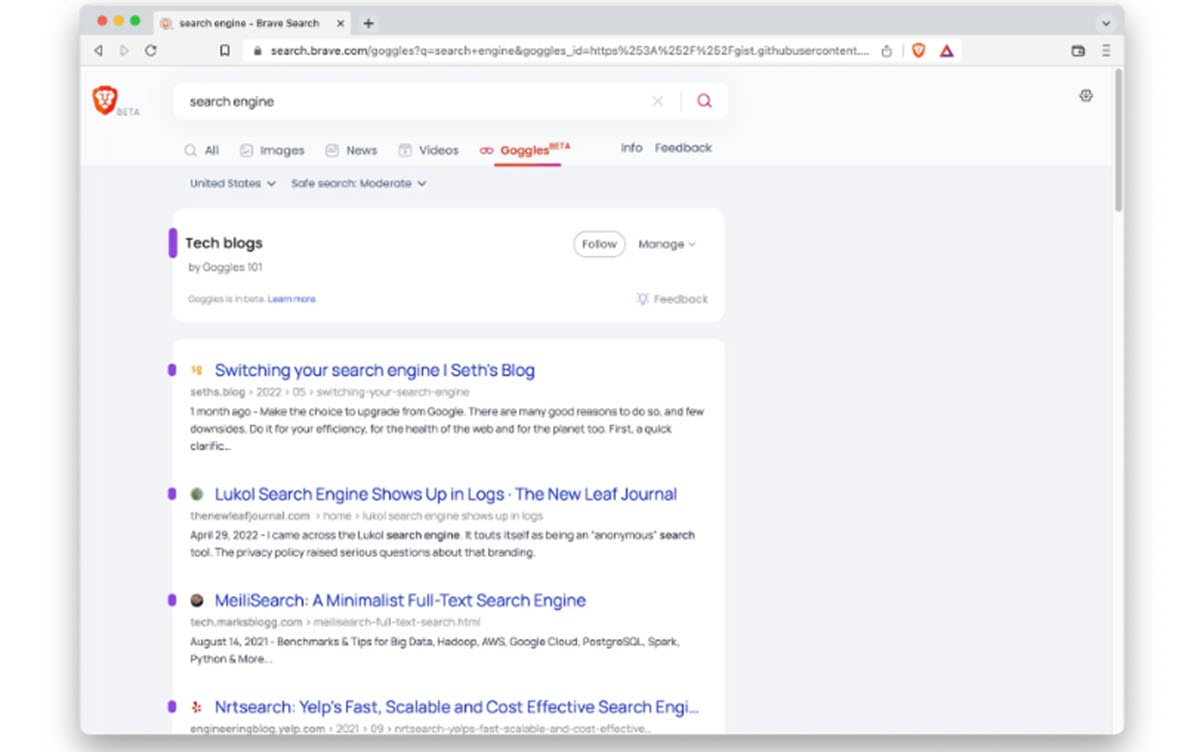Expand the tab list chevron in tab strip

pyautogui.click(x=1106, y=23)
